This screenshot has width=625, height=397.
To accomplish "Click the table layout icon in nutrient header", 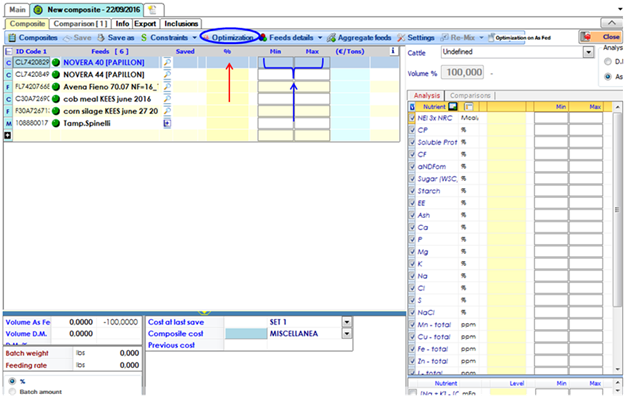I will (x=468, y=106).
